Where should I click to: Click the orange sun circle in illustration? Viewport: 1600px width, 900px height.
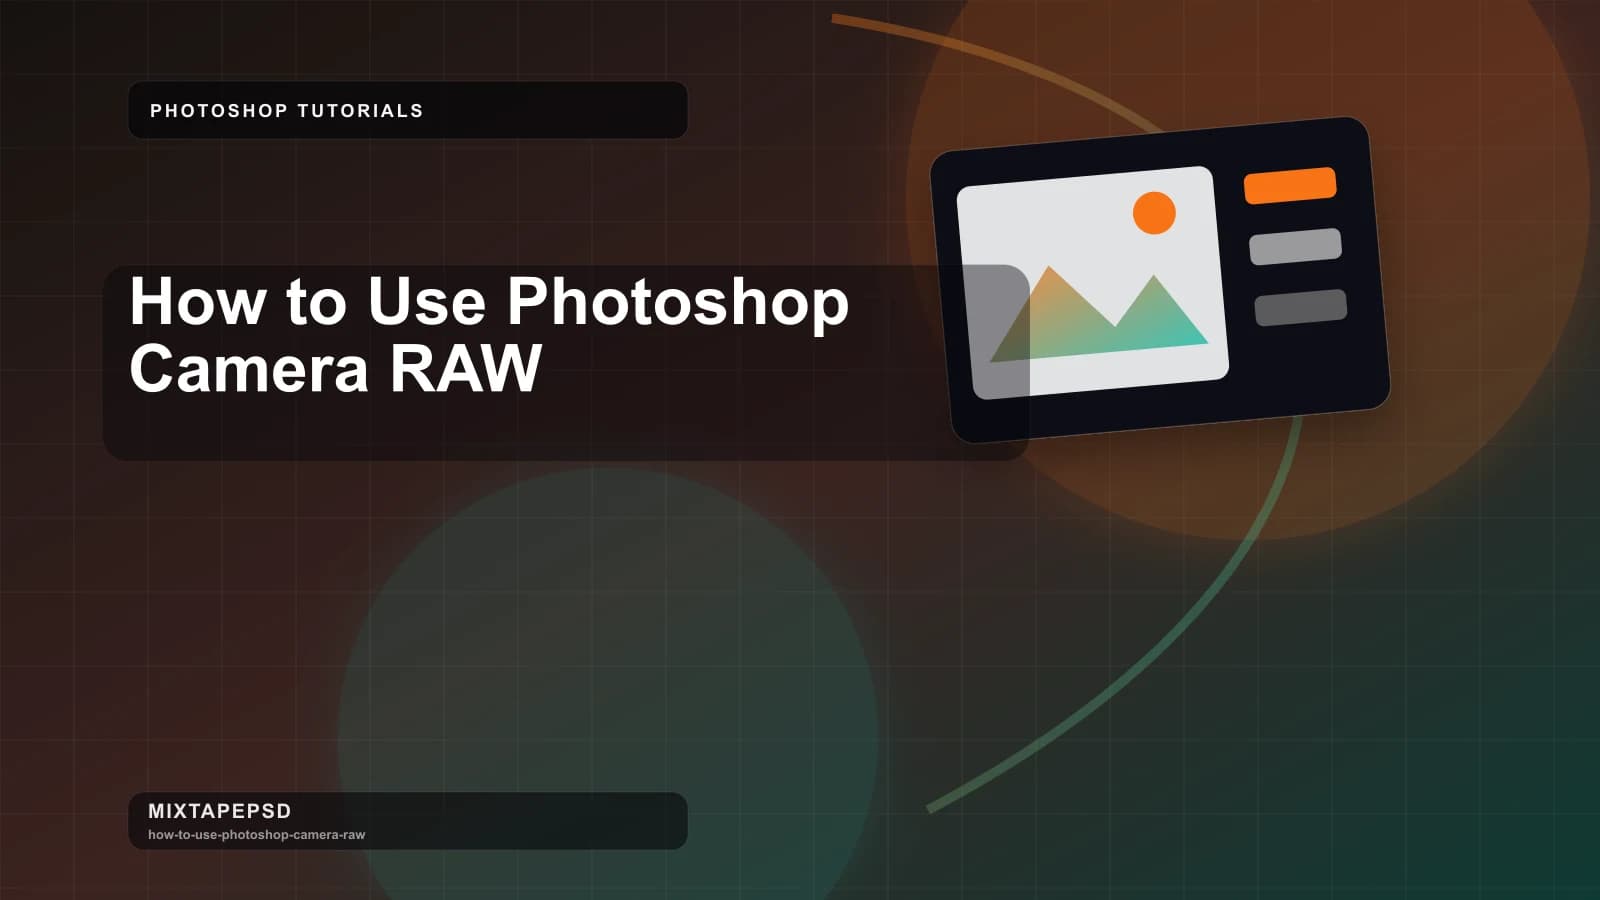1154,213
